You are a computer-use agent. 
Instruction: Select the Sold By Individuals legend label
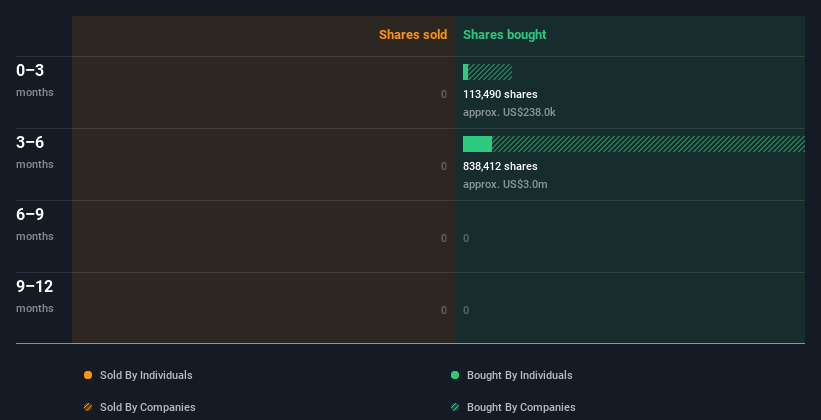[146, 375]
